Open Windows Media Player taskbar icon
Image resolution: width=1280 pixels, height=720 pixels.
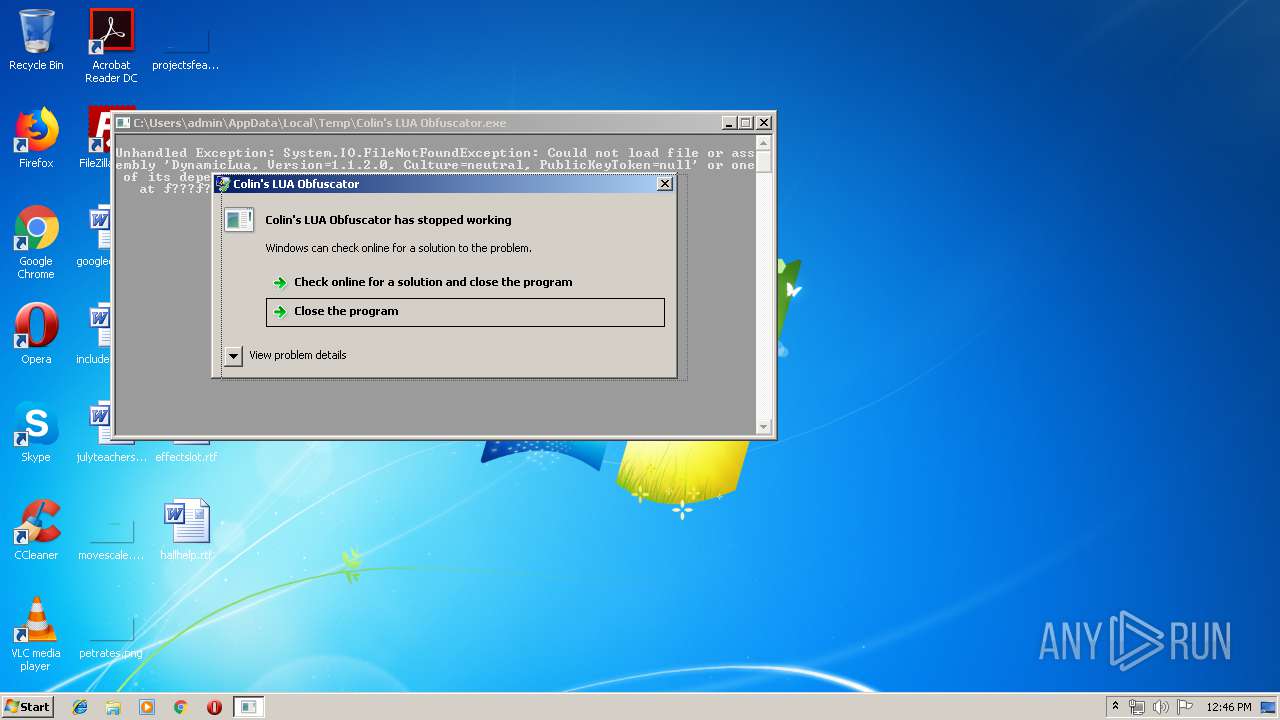tap(147, 707)
